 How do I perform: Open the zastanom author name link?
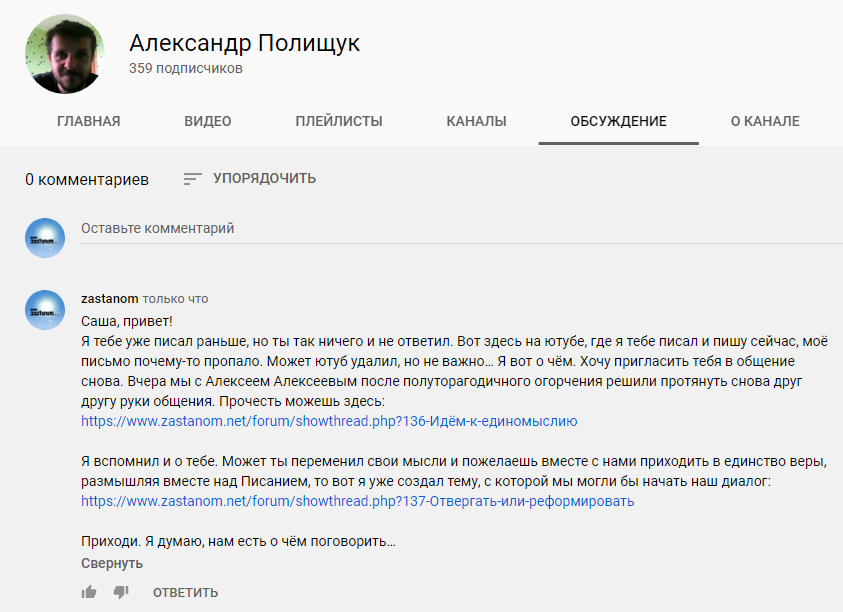[x=110, y=298]
